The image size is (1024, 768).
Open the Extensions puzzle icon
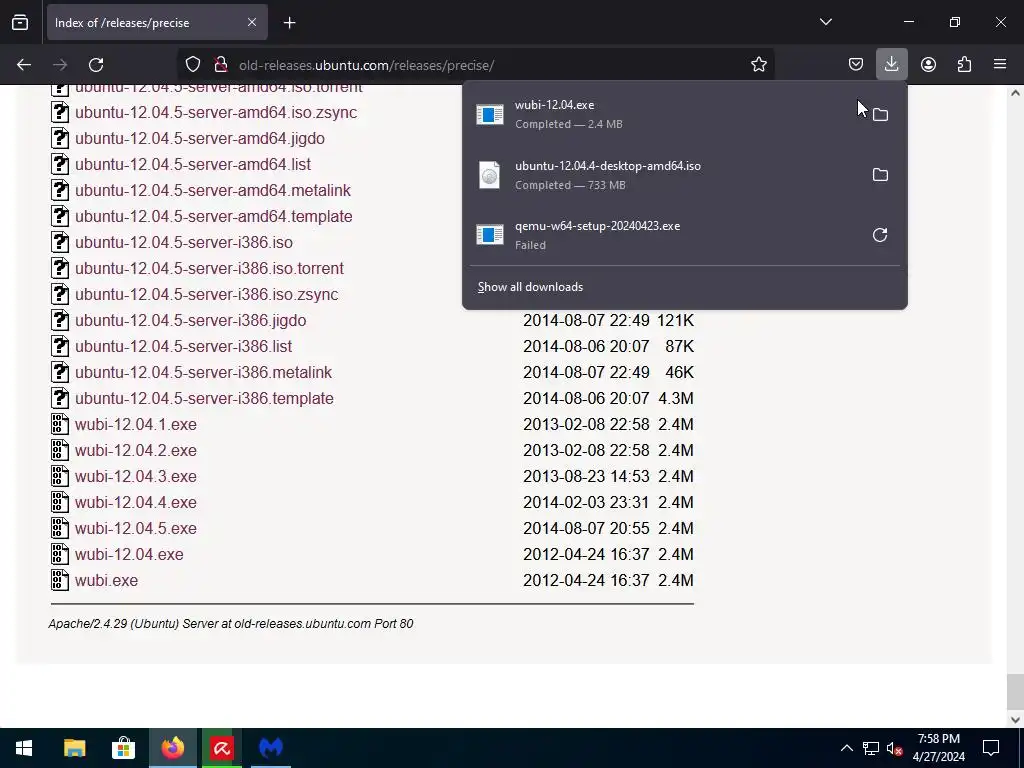[x=964, y=65]
